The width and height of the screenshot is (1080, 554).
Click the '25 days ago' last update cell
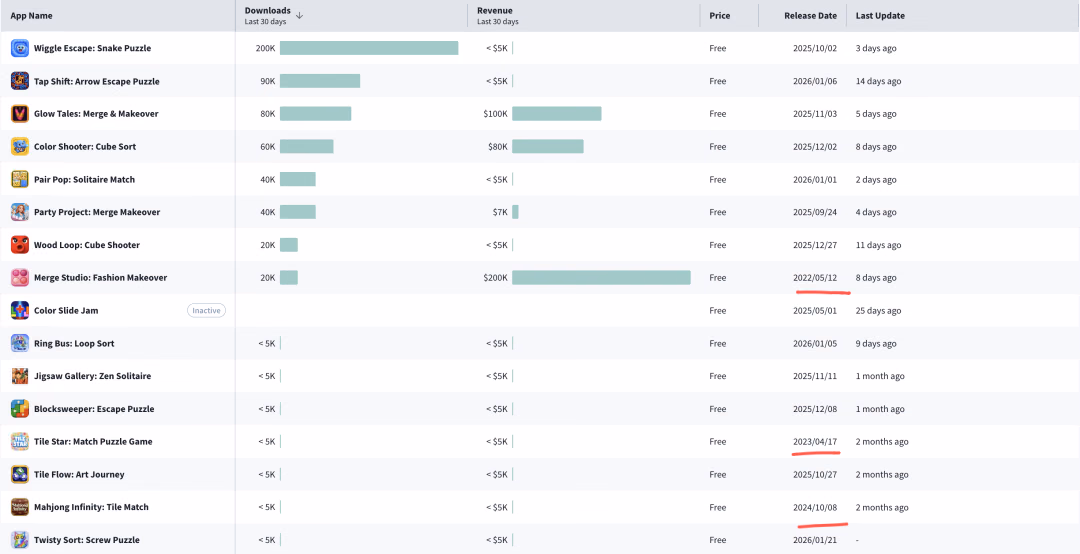pyautogui.click(x=878, y=310)
